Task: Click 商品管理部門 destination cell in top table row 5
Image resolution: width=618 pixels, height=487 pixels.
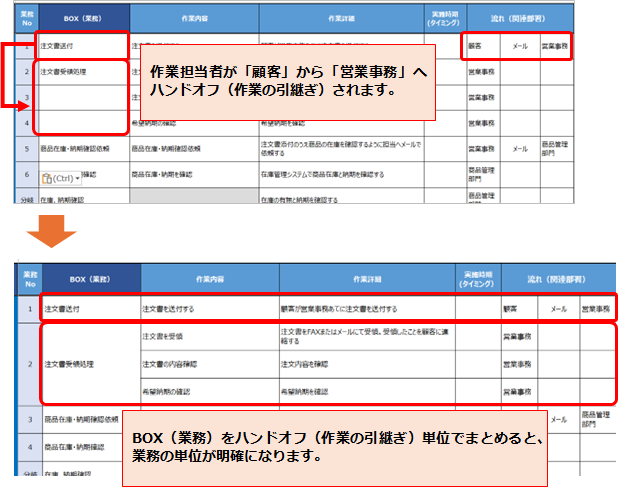Action: (x=556, y=149)
